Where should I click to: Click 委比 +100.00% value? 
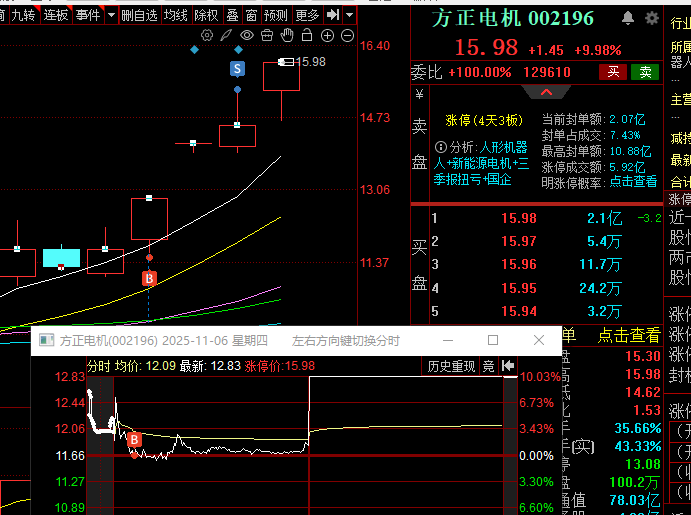point(479,72)
